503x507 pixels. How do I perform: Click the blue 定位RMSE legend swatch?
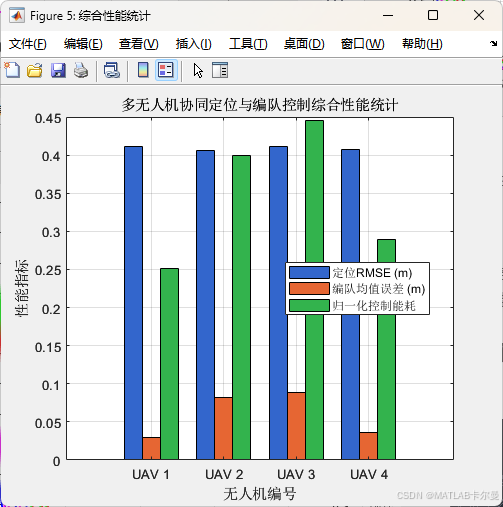(309, 272)
